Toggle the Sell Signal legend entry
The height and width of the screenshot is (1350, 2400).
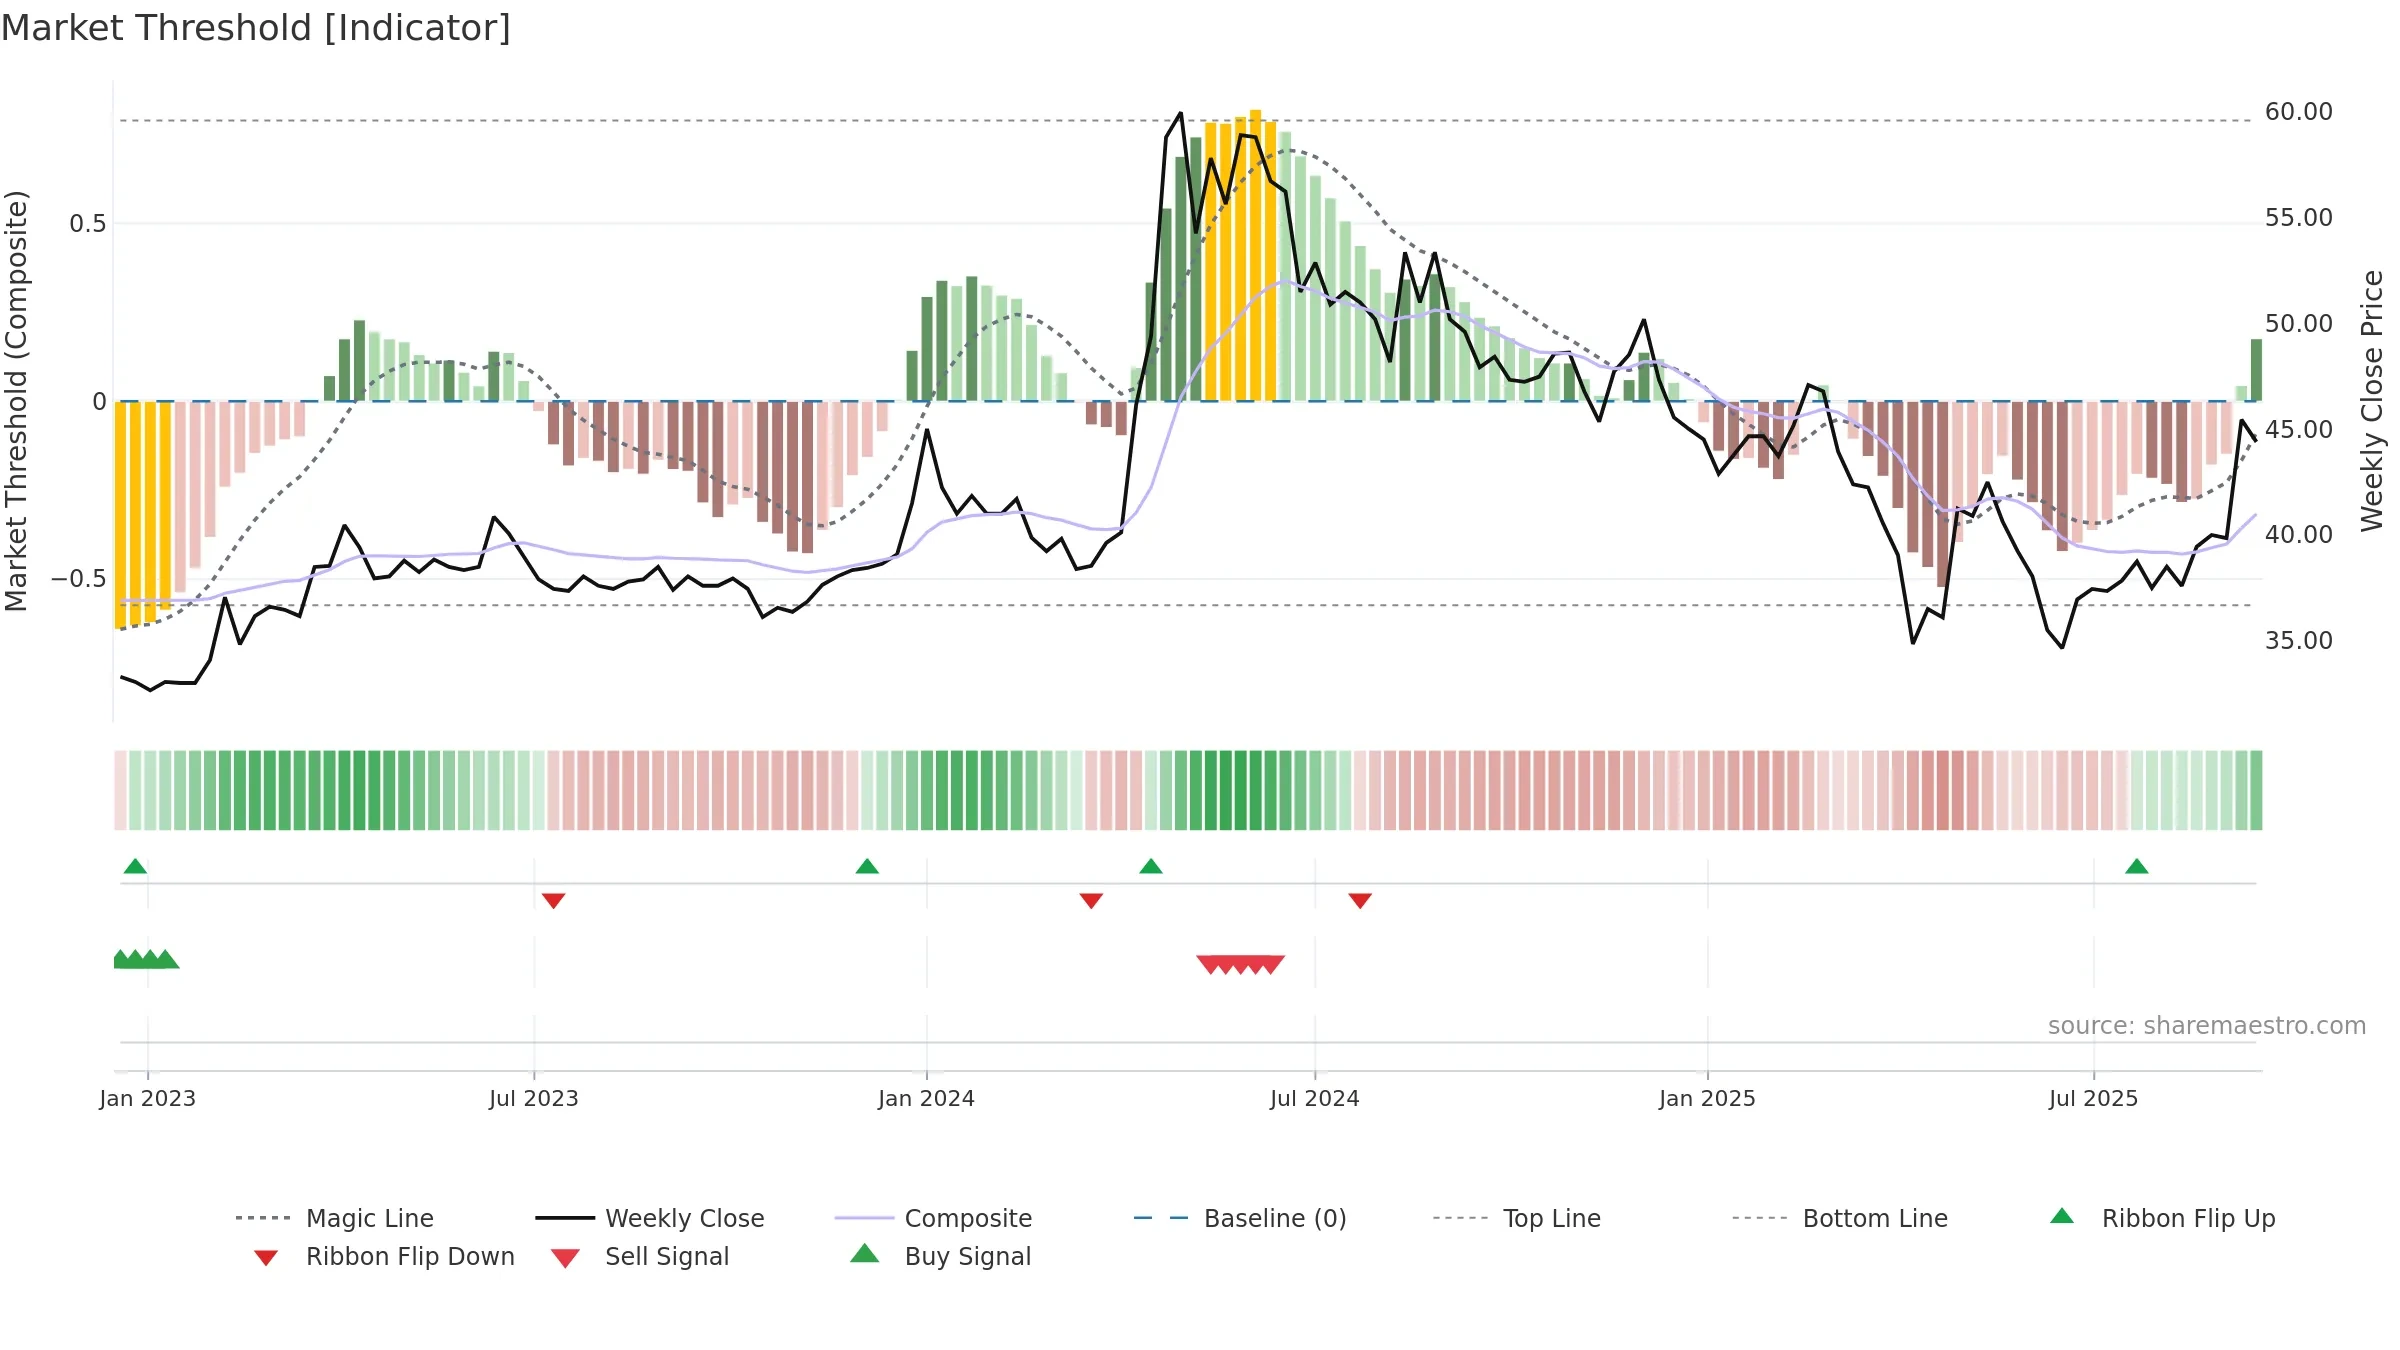[x=640, y=1256]
